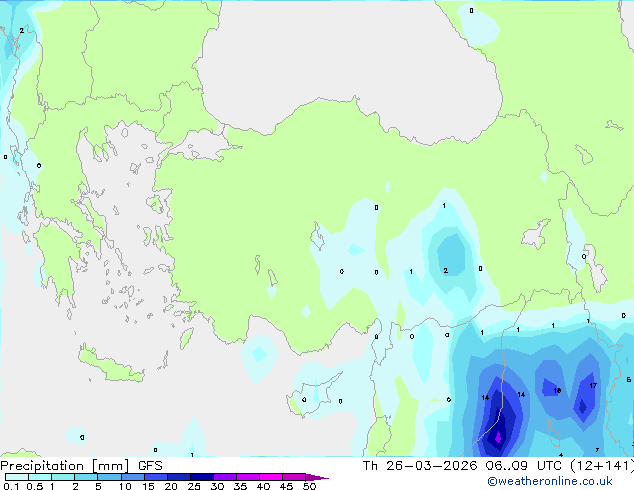Viewport: 634px width, 490px height.
Task: Click the ©weatheronline.co.uk link
Action: tap(550, 481)
